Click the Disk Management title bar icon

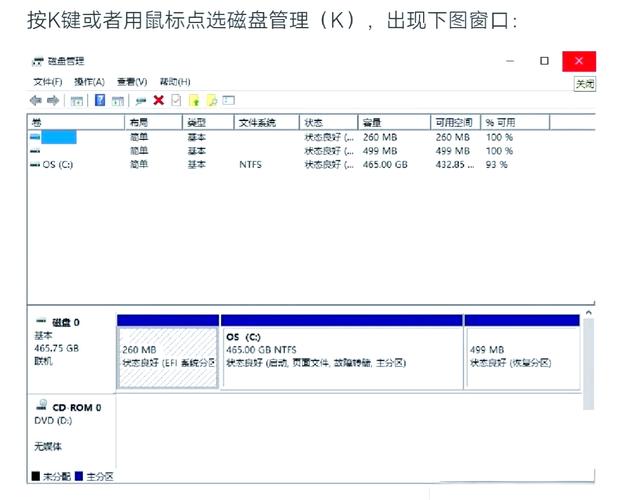(38, 62)
